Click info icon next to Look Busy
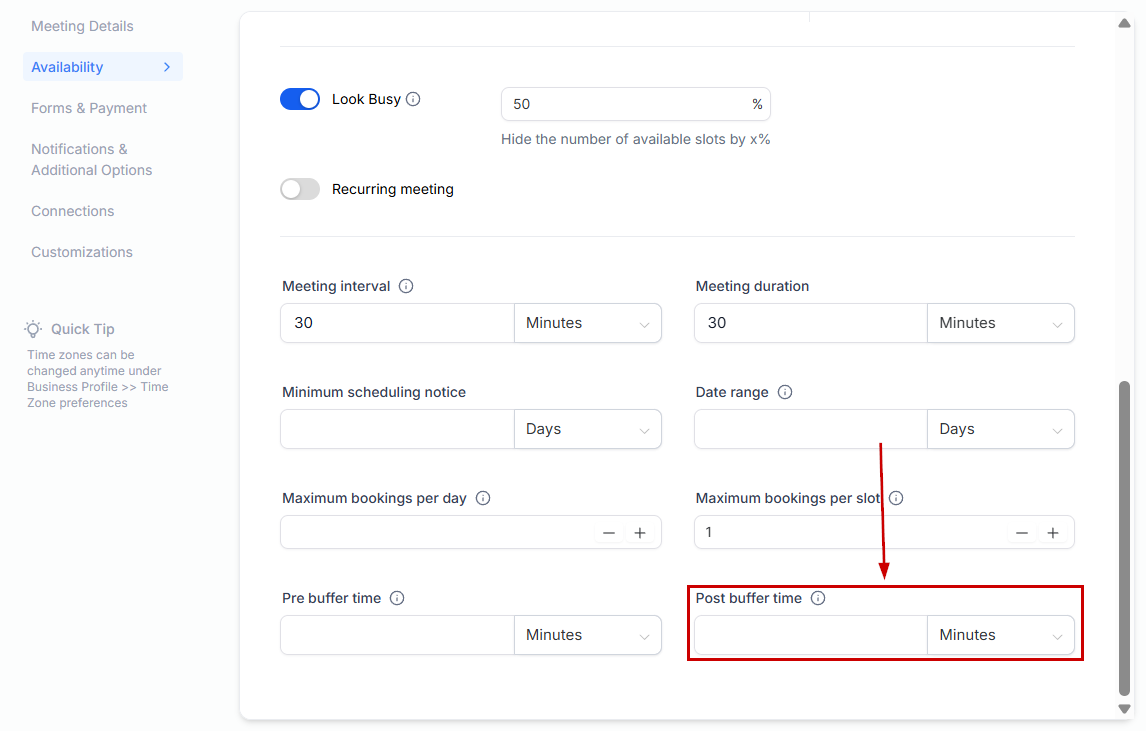The width and height of the screenshot is (1146, 731). click(413, 100)
